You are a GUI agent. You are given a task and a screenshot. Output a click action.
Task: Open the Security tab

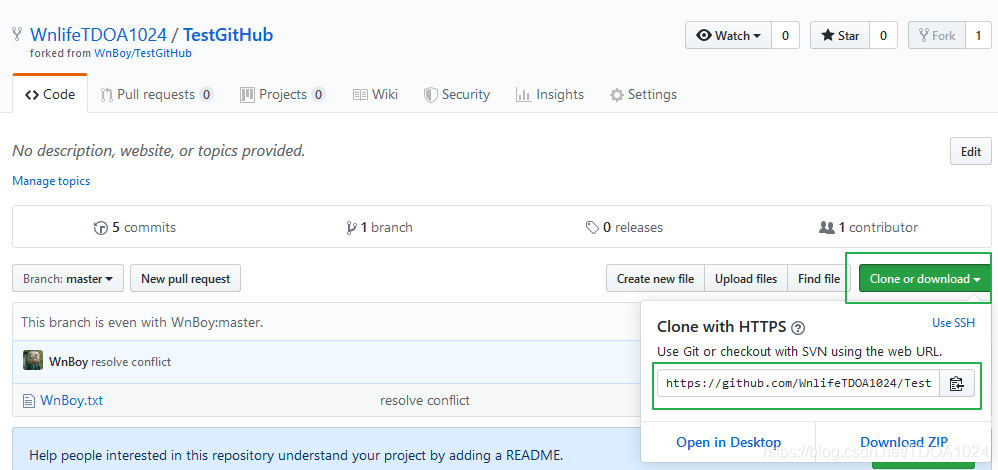point(456,94)
